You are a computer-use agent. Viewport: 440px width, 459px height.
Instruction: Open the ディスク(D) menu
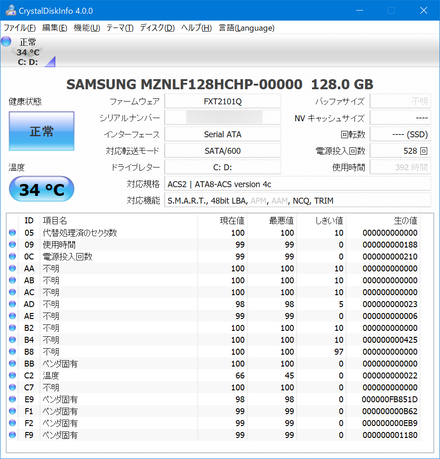157,28
